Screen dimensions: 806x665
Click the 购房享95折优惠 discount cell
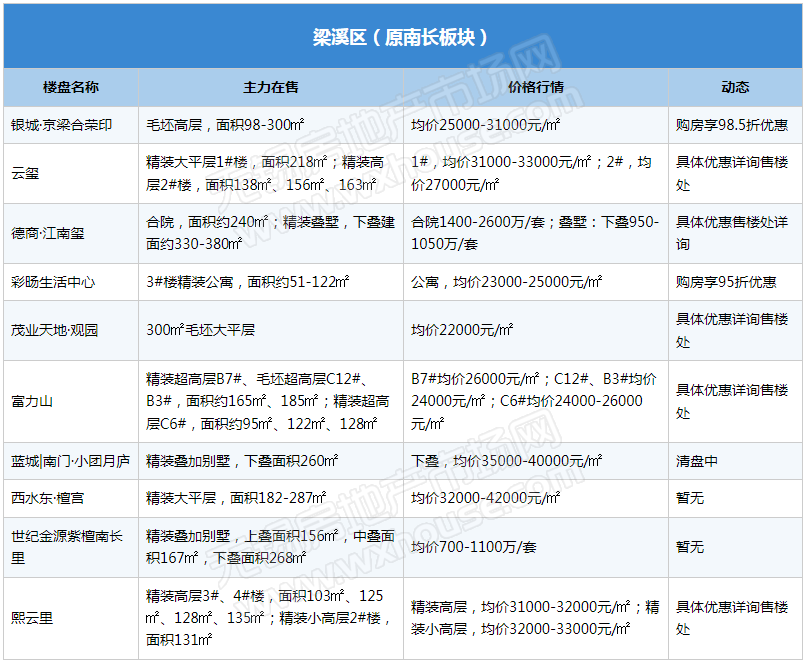726,282
